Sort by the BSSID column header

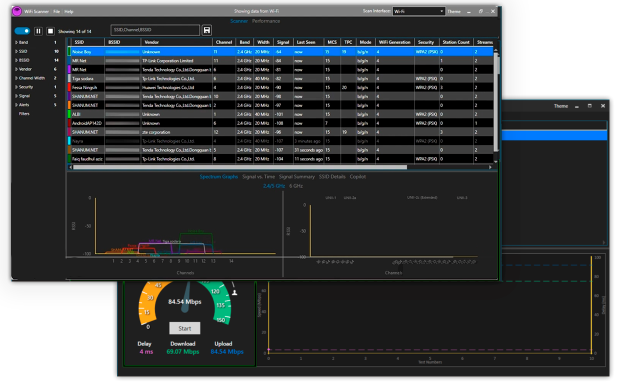coord(123,42)
